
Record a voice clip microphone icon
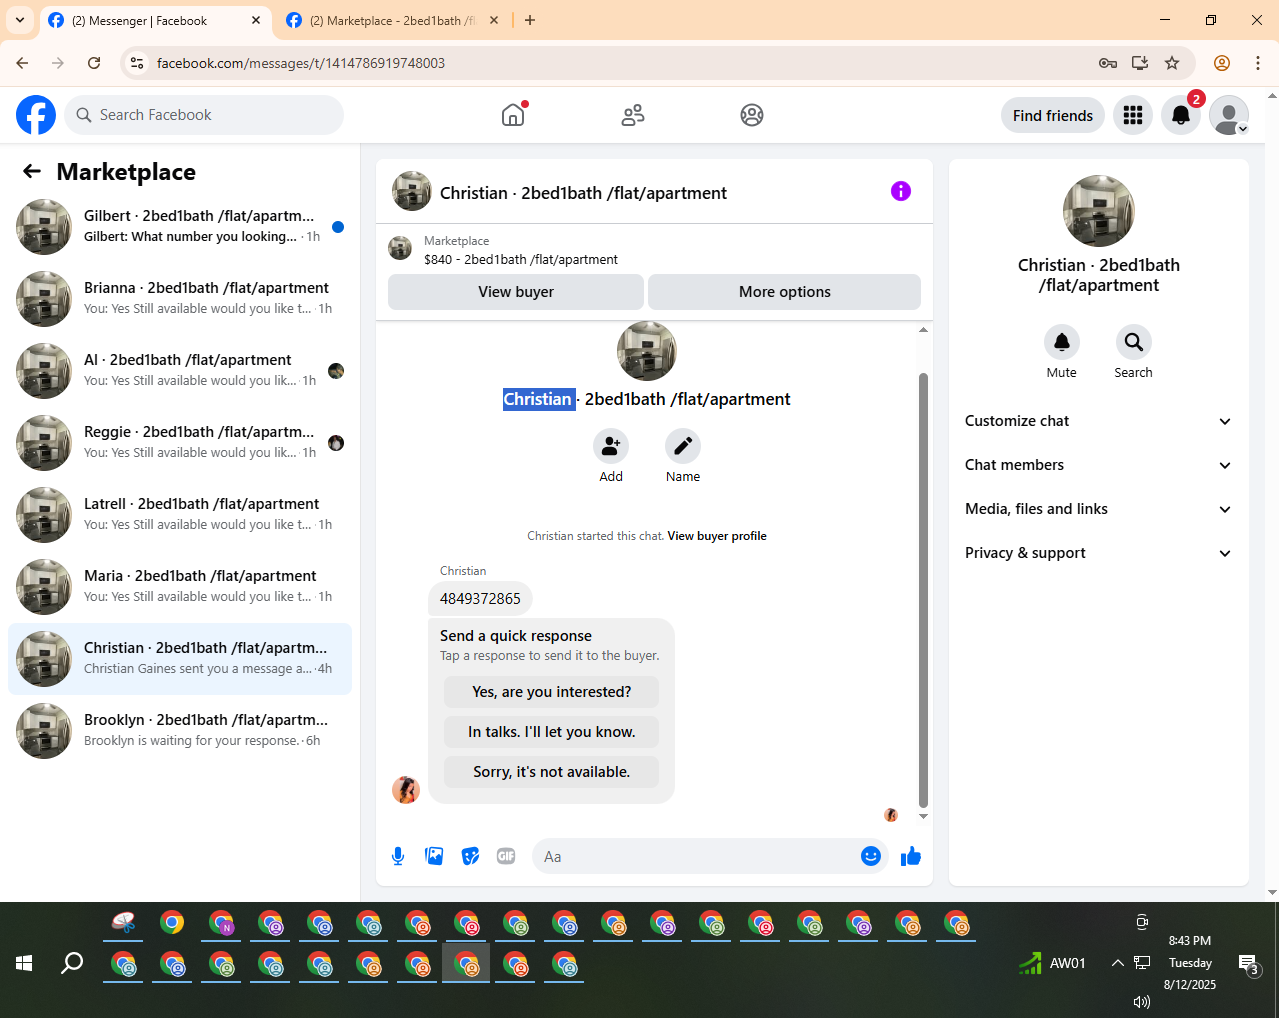coord(398,856)
